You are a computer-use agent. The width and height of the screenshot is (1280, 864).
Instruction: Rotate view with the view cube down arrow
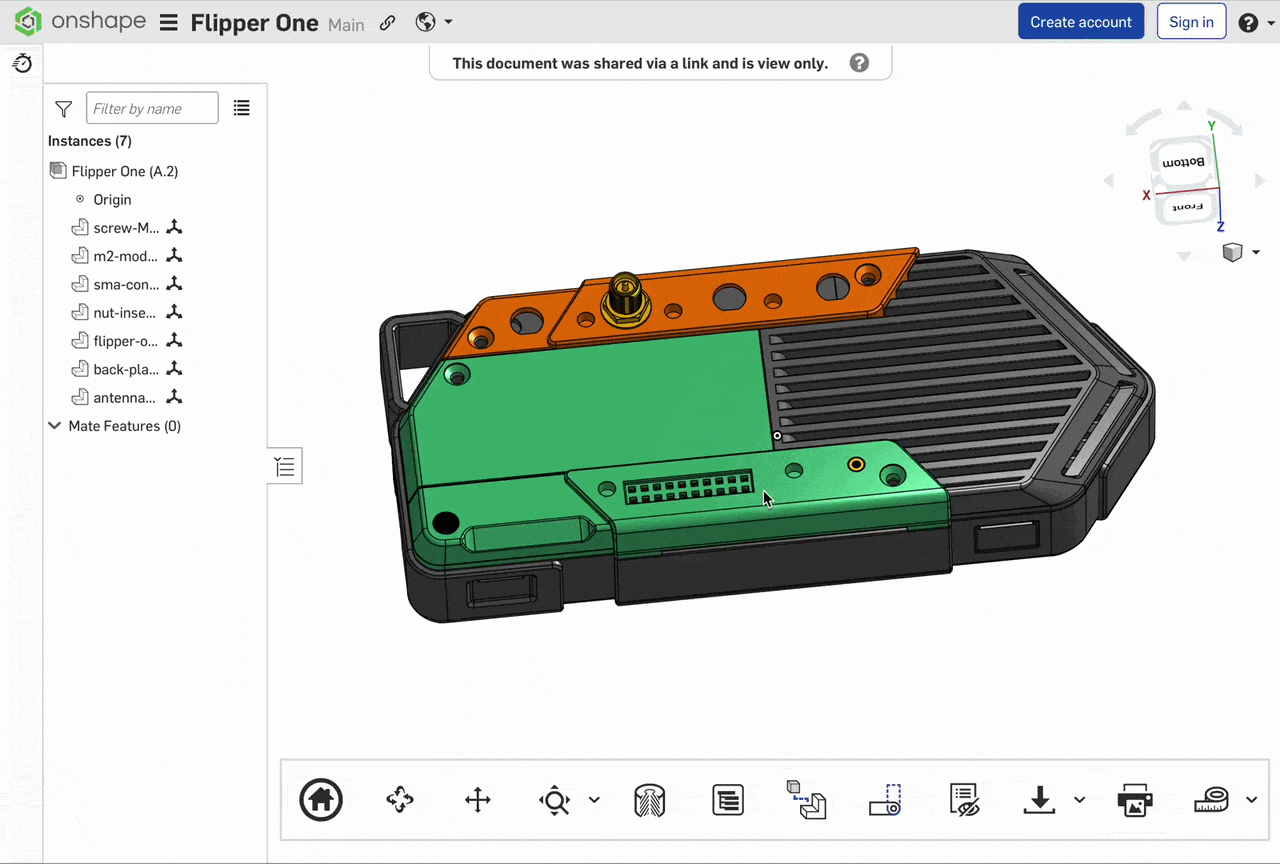(x=1184, y=256)
